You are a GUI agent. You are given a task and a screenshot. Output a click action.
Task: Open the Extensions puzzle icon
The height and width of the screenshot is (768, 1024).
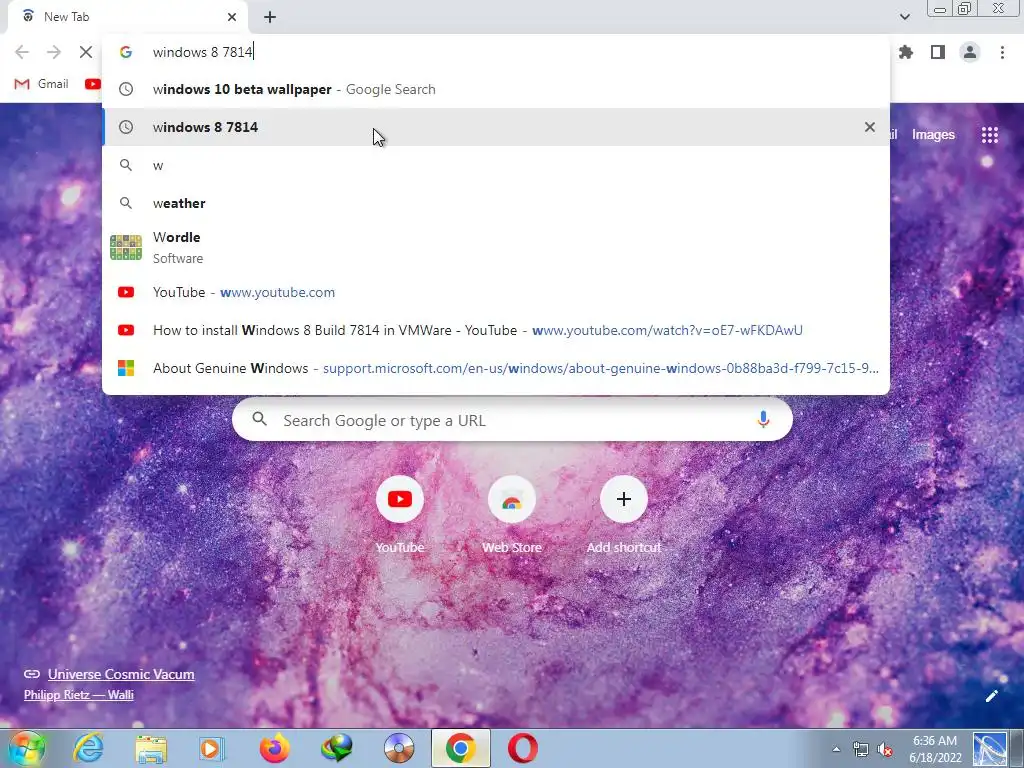coord(906,52)
